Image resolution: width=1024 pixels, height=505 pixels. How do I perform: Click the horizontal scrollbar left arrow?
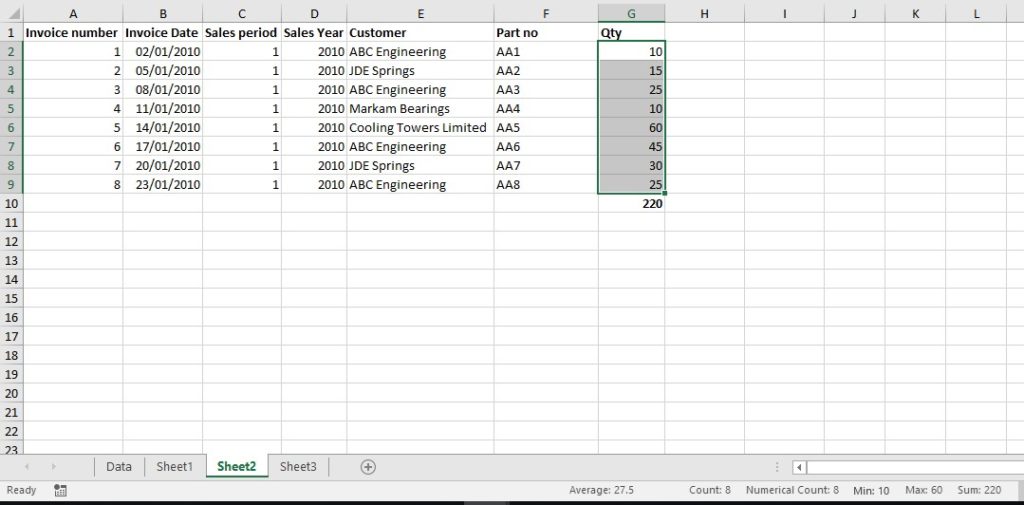[x=799, y=467]
